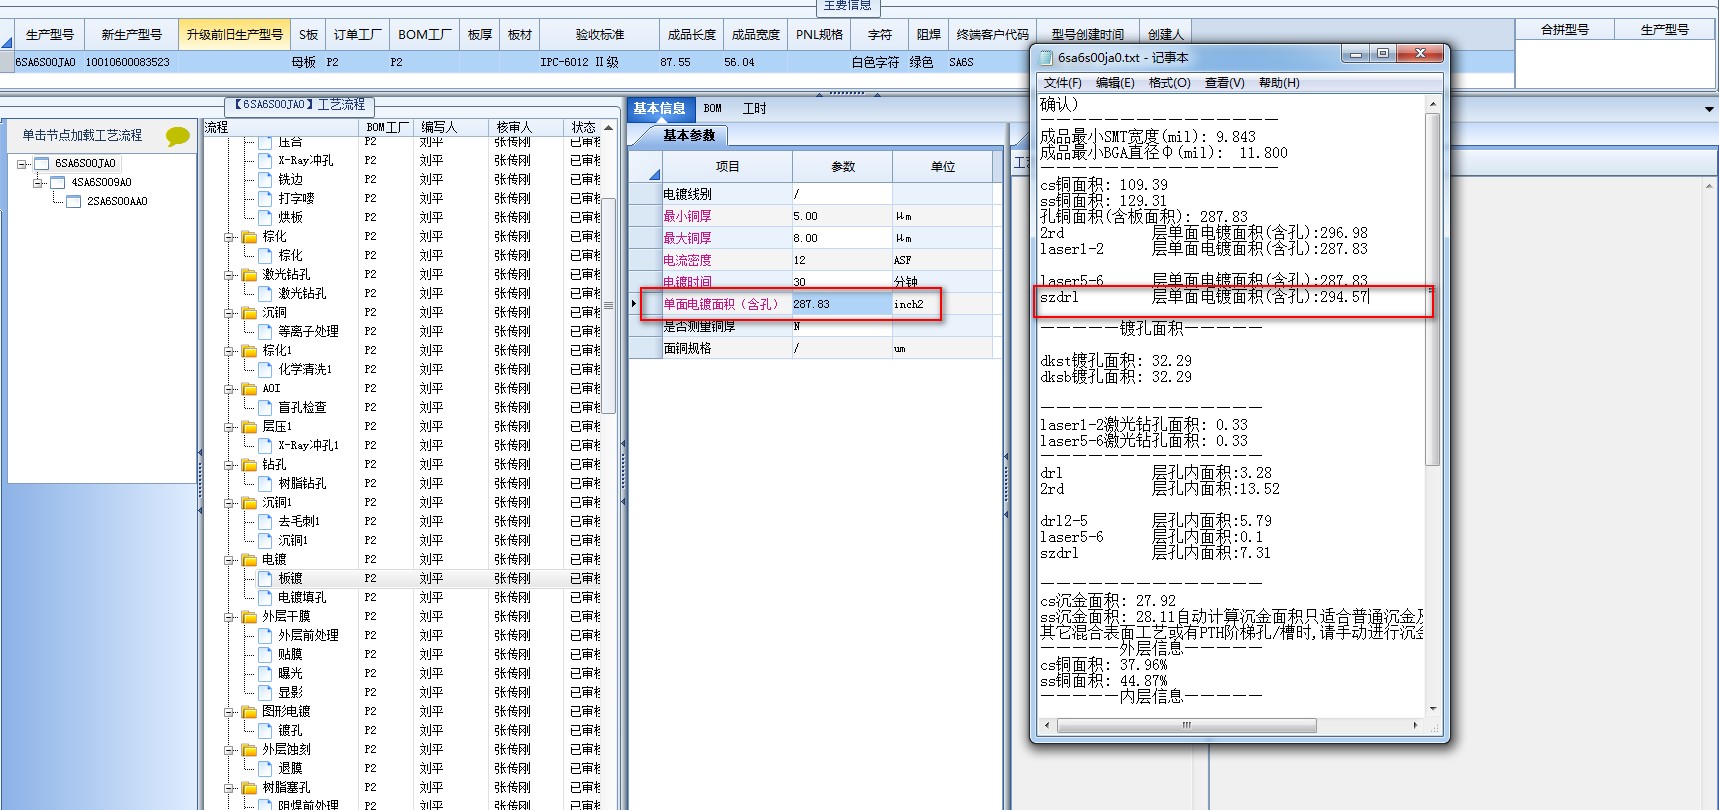Click the document icon of 盲孔检查

[x=266, y=408]
